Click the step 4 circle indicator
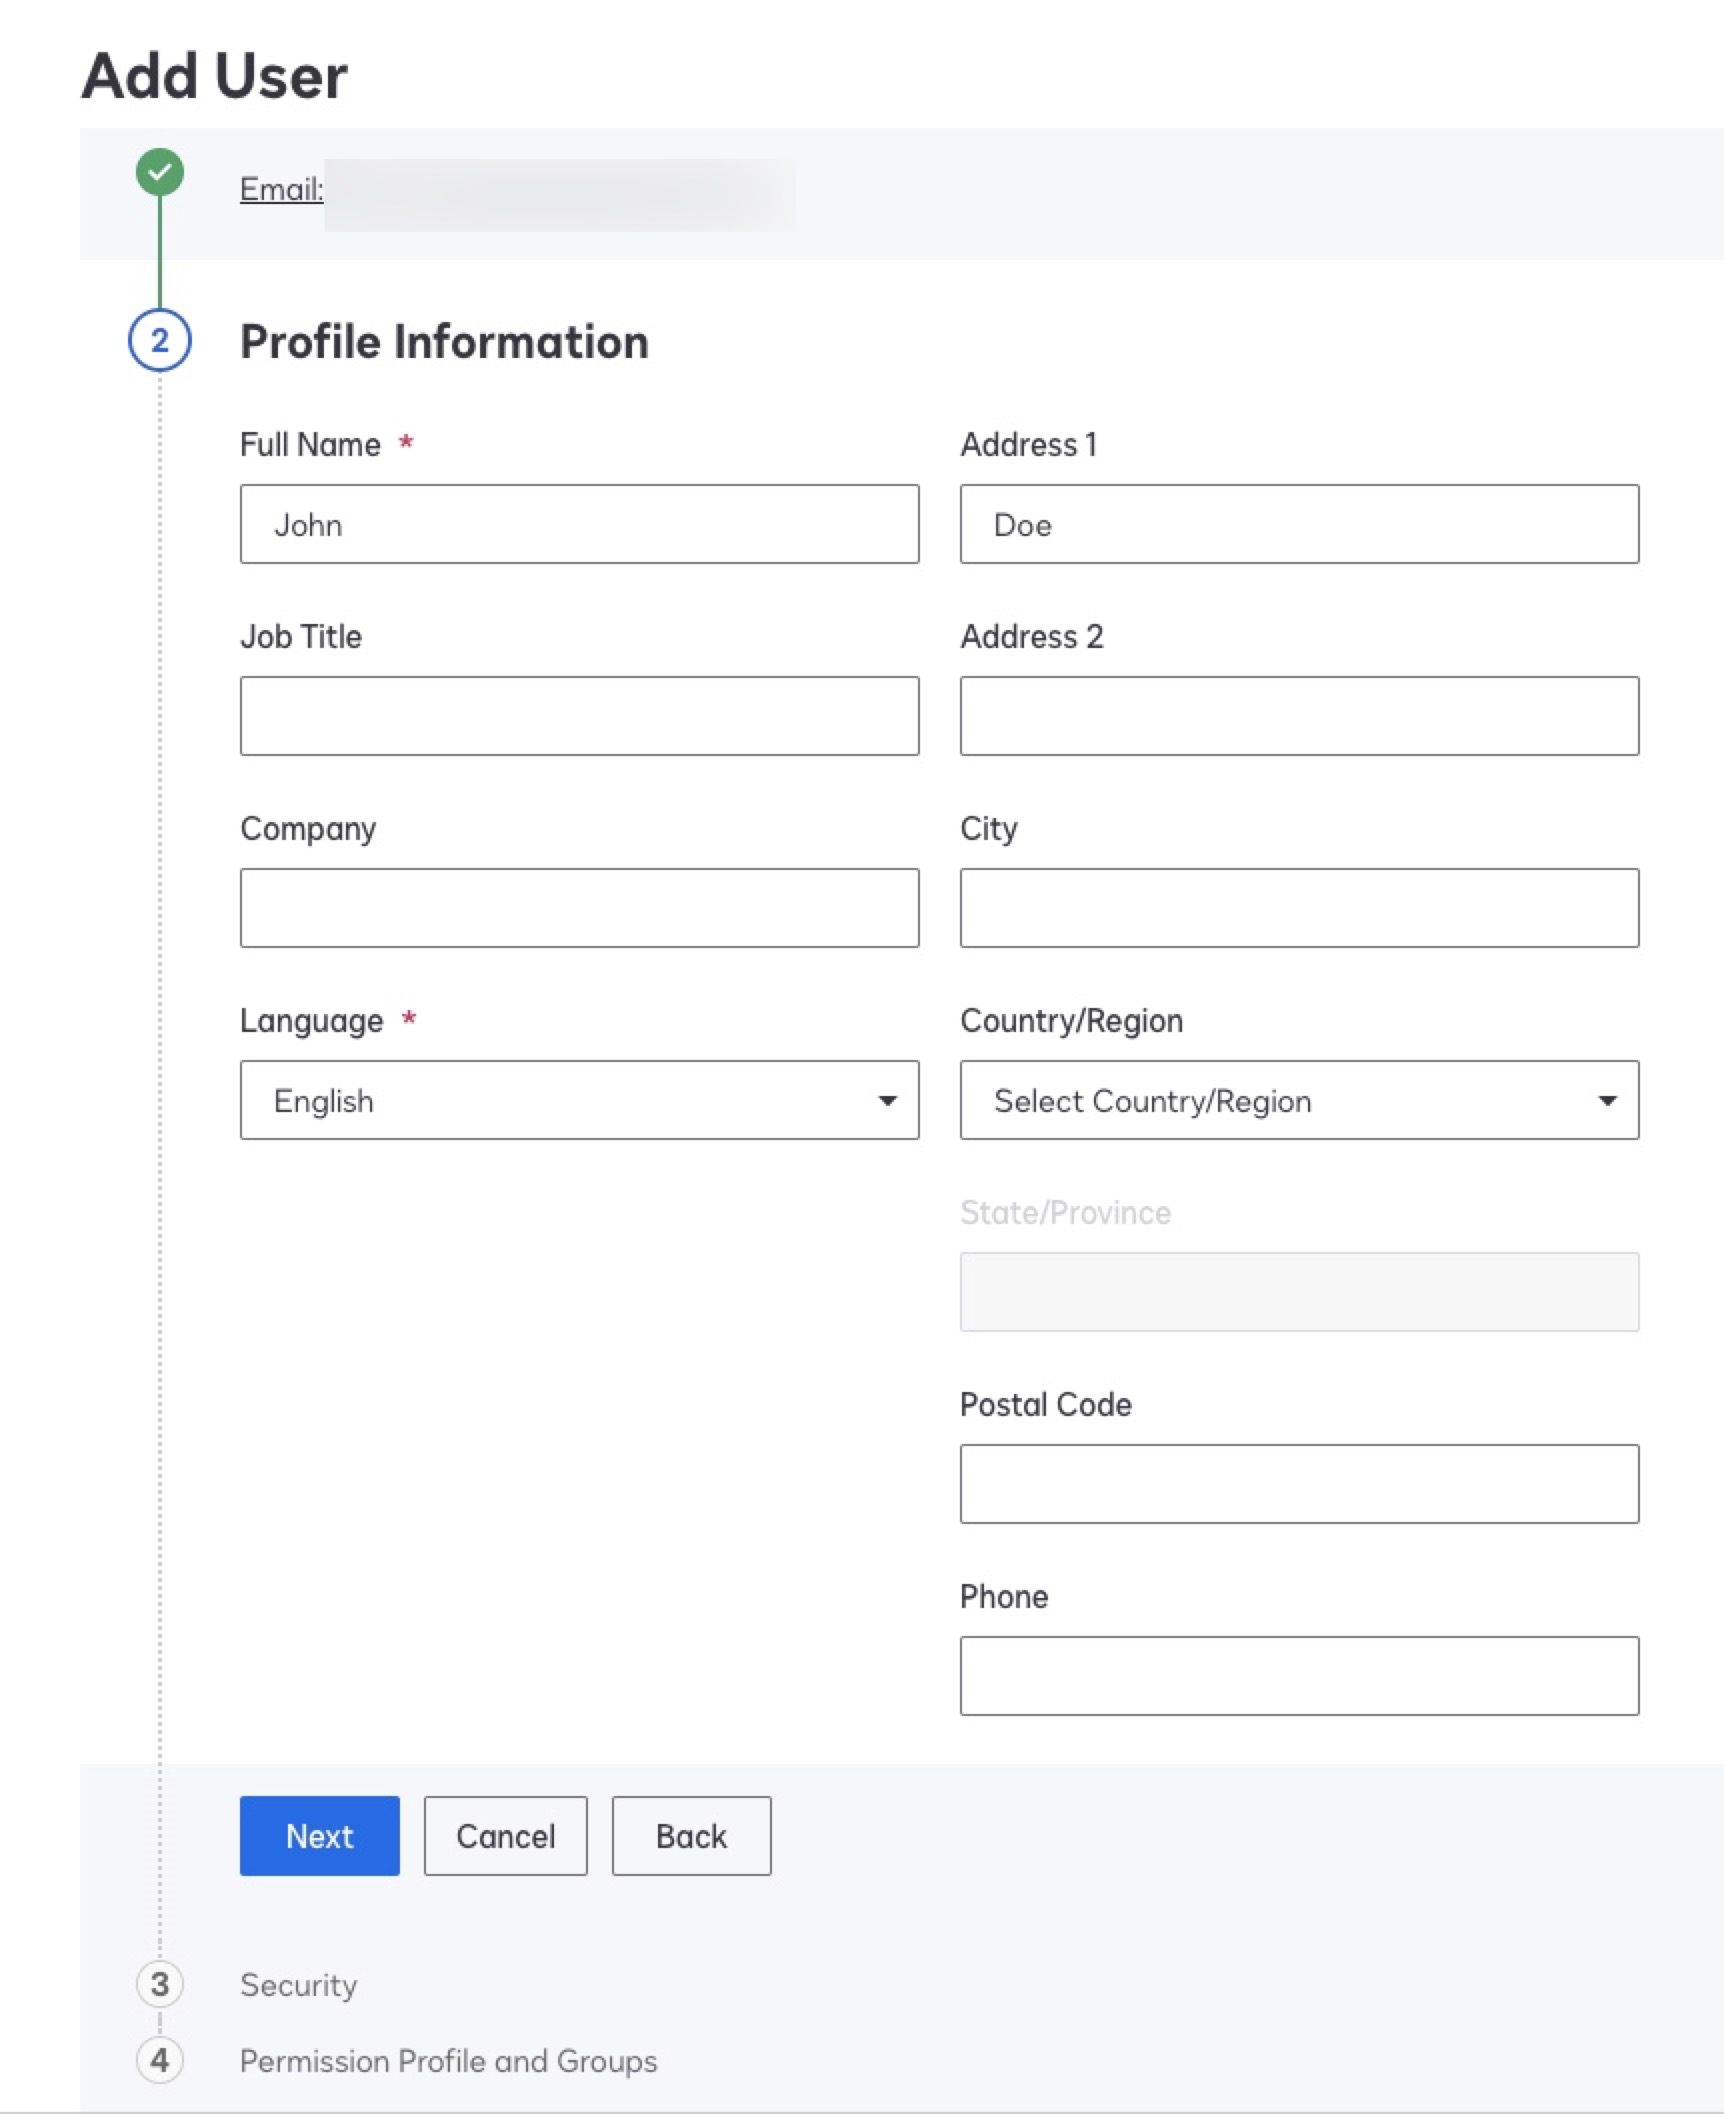The height and width of the screenshot is (2114, 1724). (159, 2062)
